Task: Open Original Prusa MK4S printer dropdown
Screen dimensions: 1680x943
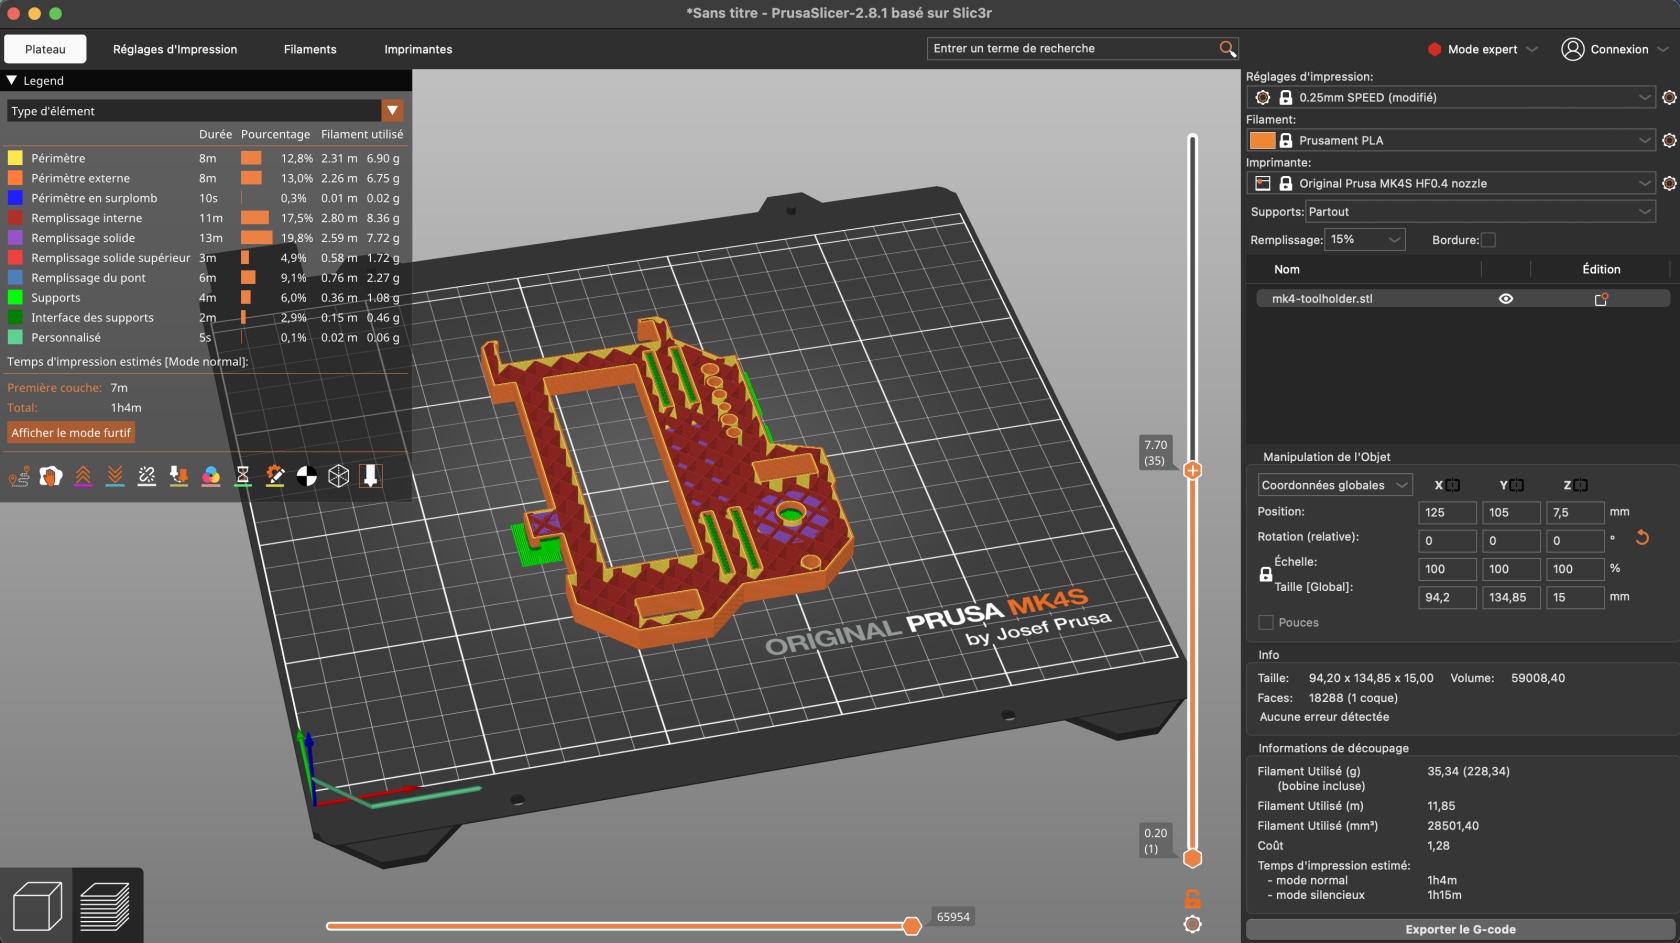Action: [x=1451, y=184]
